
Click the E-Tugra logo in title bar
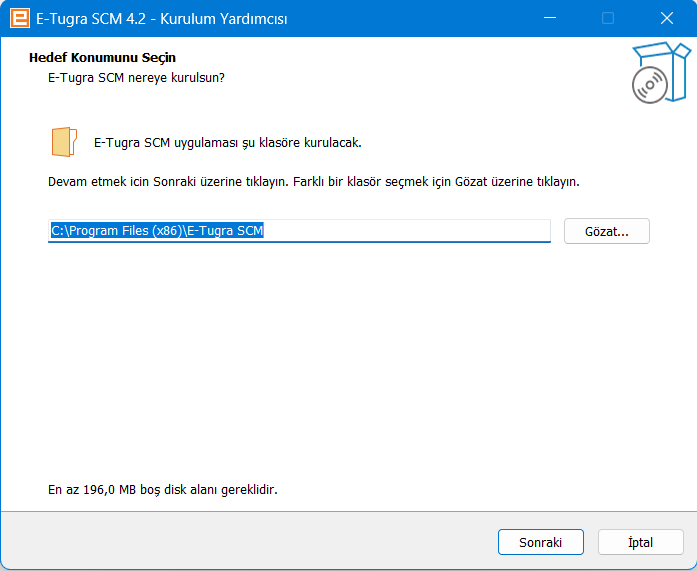18,18
